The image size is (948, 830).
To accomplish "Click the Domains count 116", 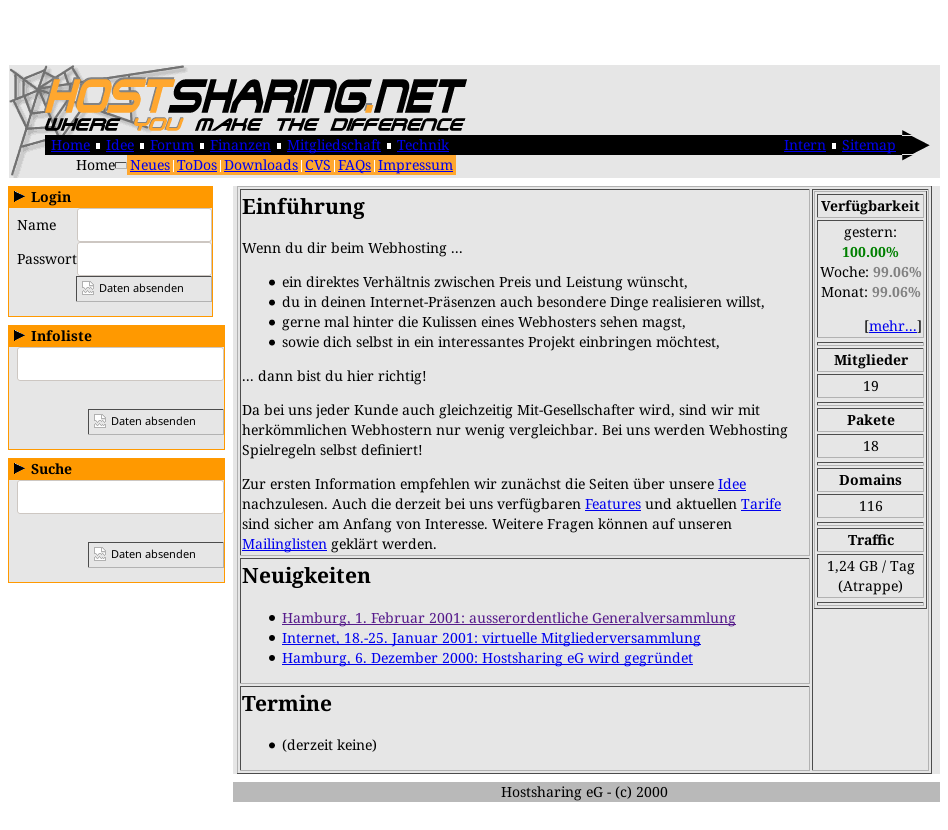I will pyautogui.click(x=871, y=506).
